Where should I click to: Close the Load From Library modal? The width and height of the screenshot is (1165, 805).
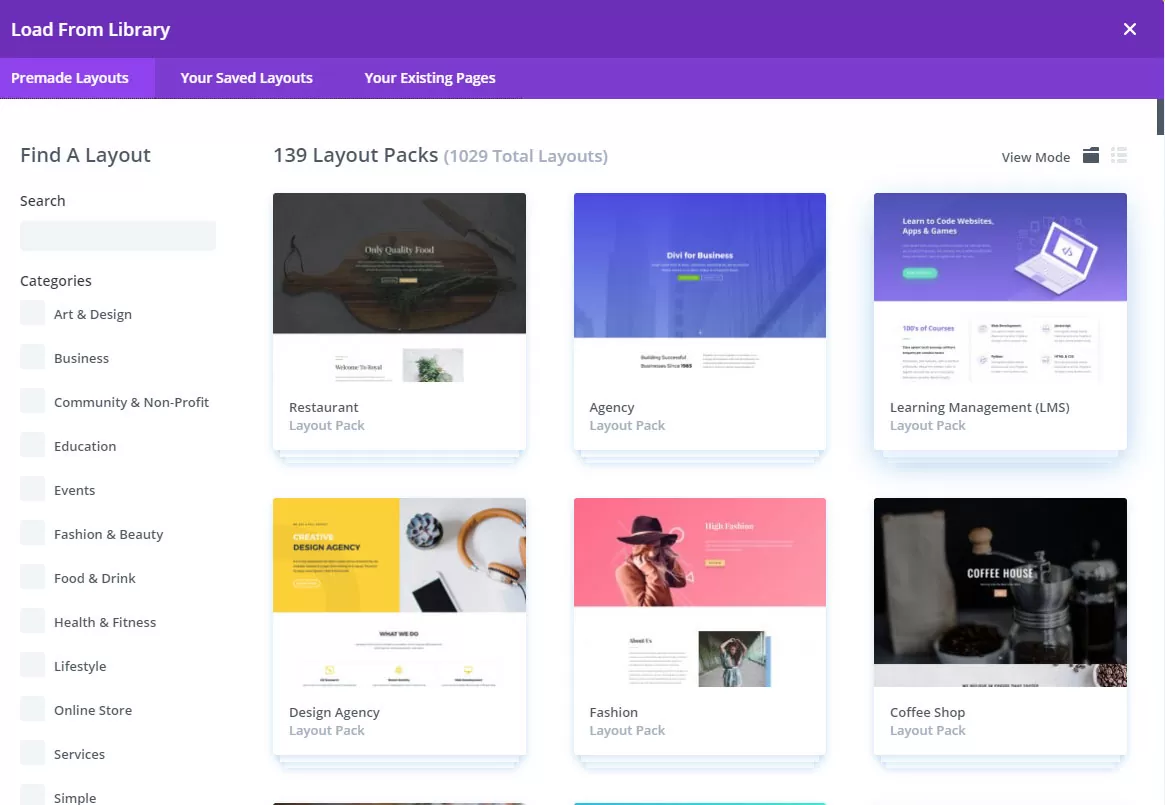tap(1129, 29)
